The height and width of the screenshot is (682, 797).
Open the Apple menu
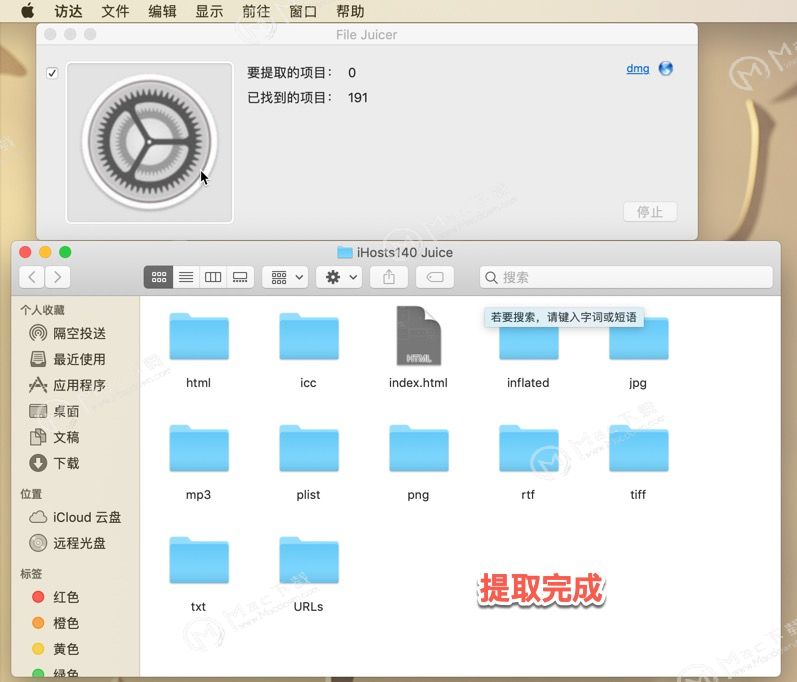pos(28,11)
